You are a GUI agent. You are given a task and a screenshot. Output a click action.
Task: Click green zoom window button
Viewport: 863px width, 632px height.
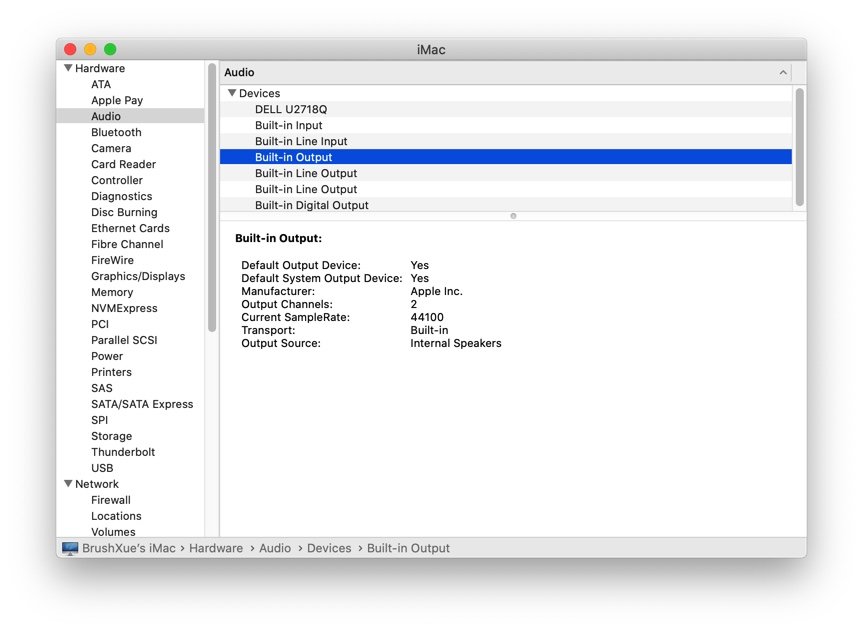[x=110, y=49]
